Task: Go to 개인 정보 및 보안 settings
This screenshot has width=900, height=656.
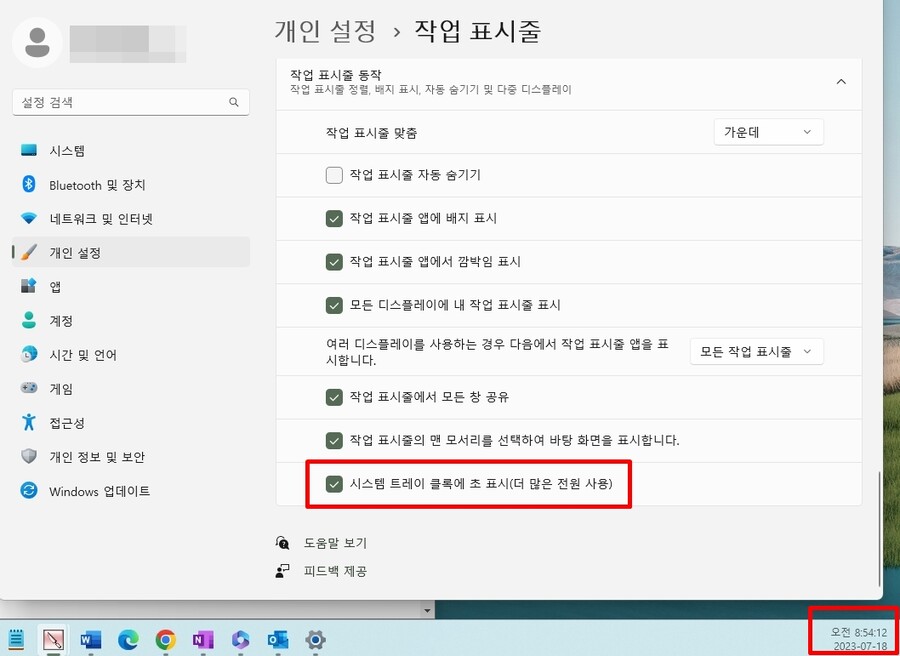Action: coord(131,457)
